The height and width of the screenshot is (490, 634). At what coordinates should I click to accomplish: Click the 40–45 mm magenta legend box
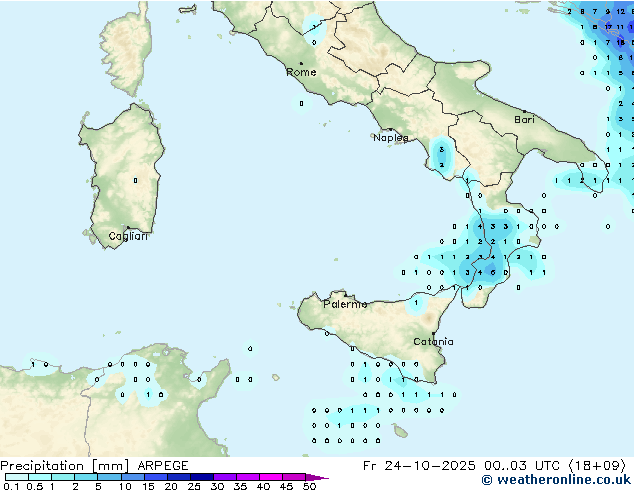(x=271, y=477)
